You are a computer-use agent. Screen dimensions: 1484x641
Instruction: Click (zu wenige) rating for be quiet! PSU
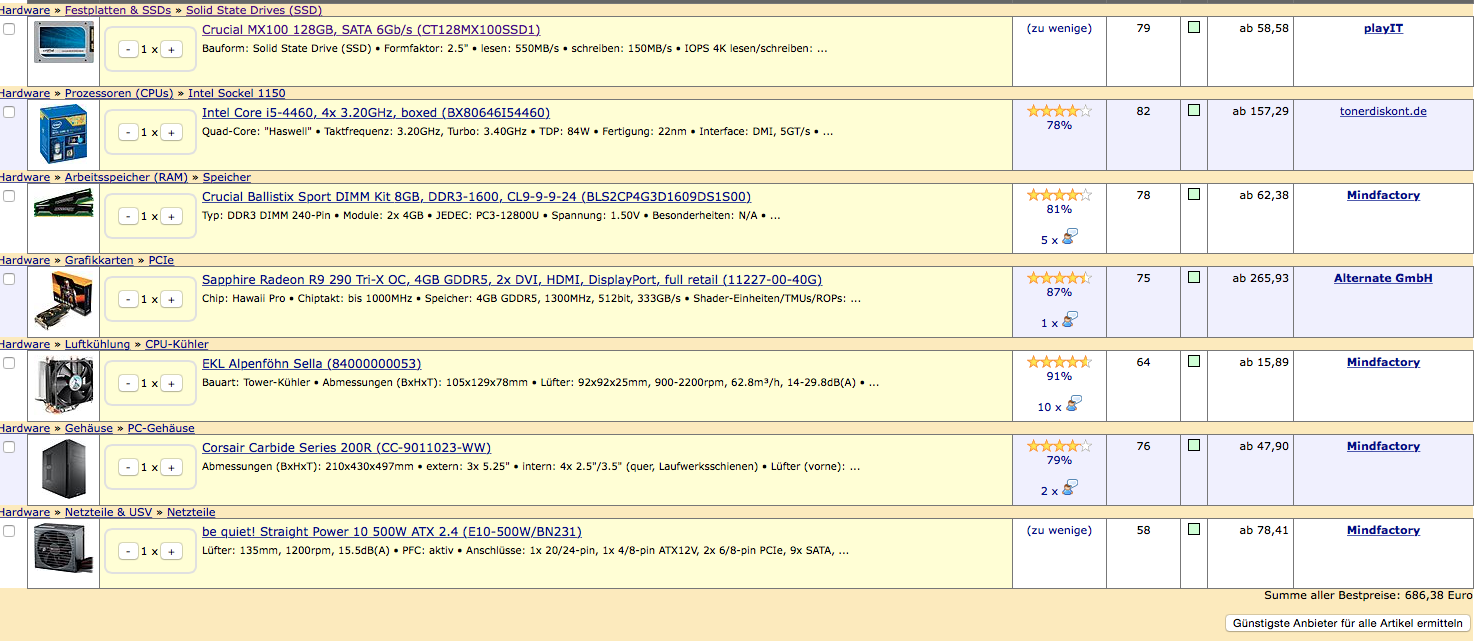point(1059,530)
